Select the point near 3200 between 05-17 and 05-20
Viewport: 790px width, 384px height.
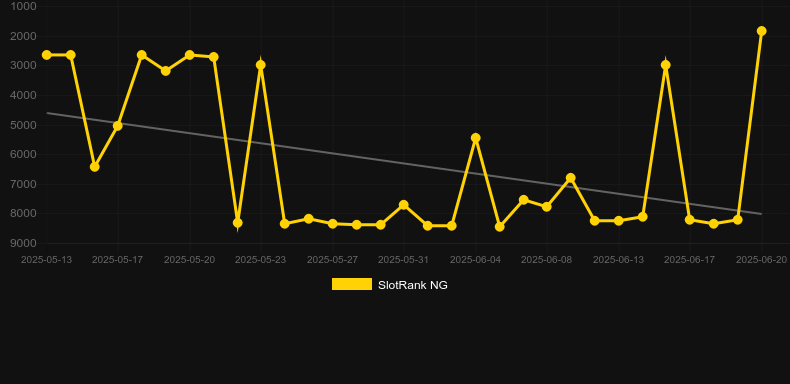click(166, 71)
